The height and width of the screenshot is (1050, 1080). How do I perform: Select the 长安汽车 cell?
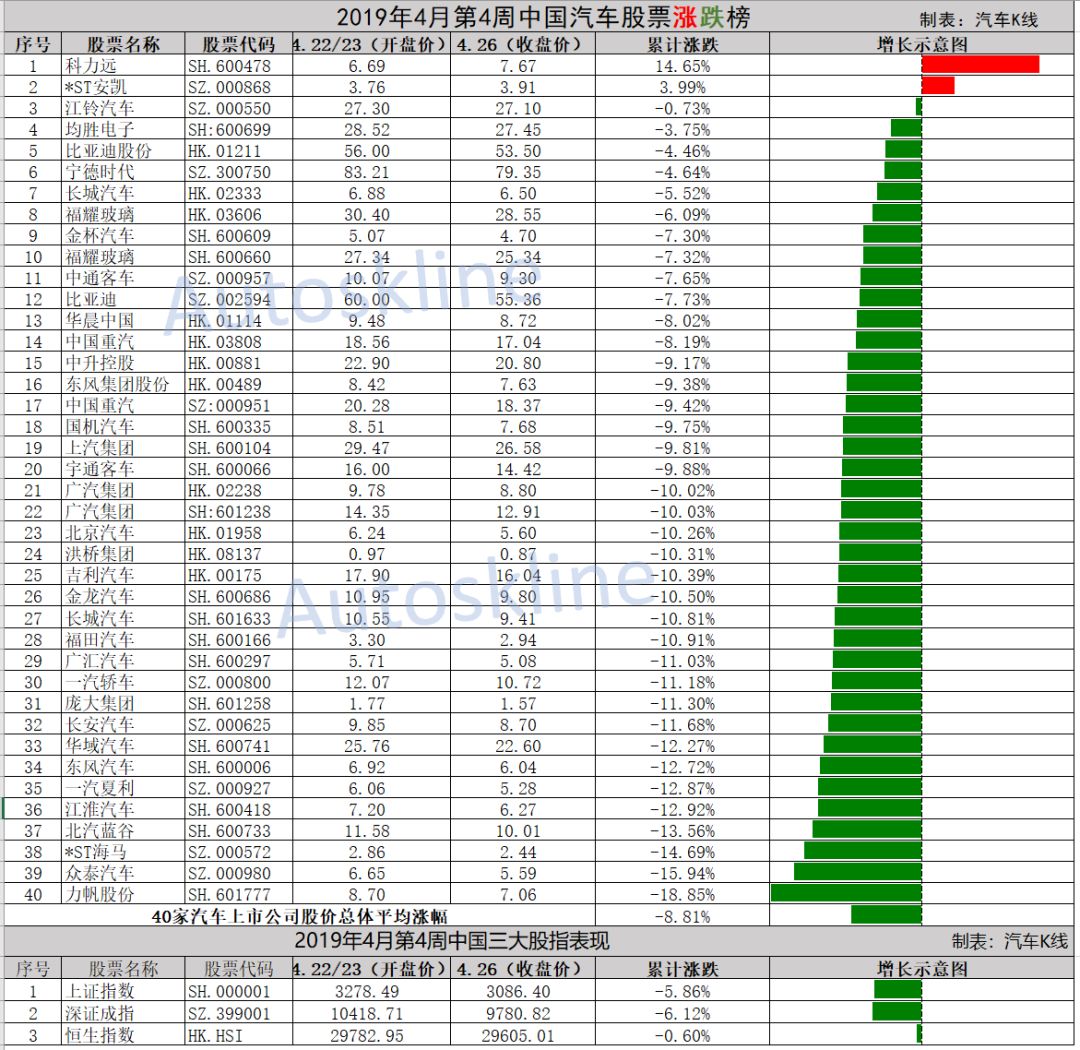(x=123, y=725)
